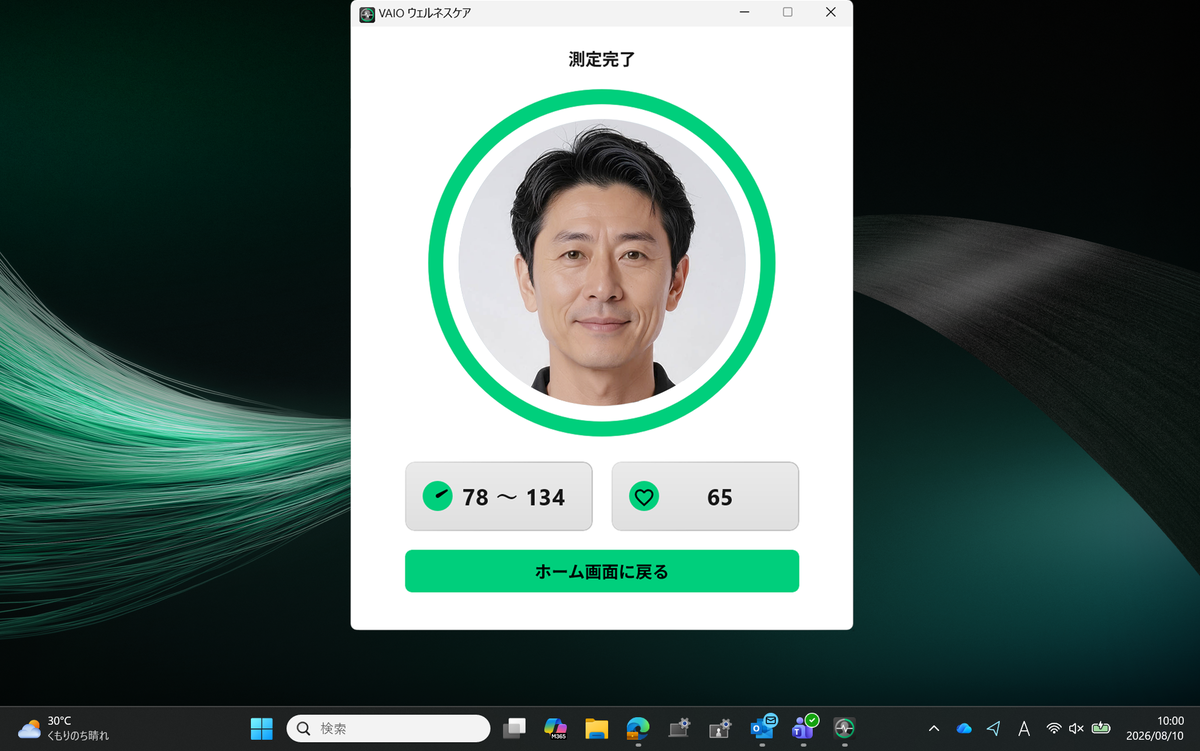Click the green heart rate icon
The height and width of the screenshot is (751, 1200).
644,496
